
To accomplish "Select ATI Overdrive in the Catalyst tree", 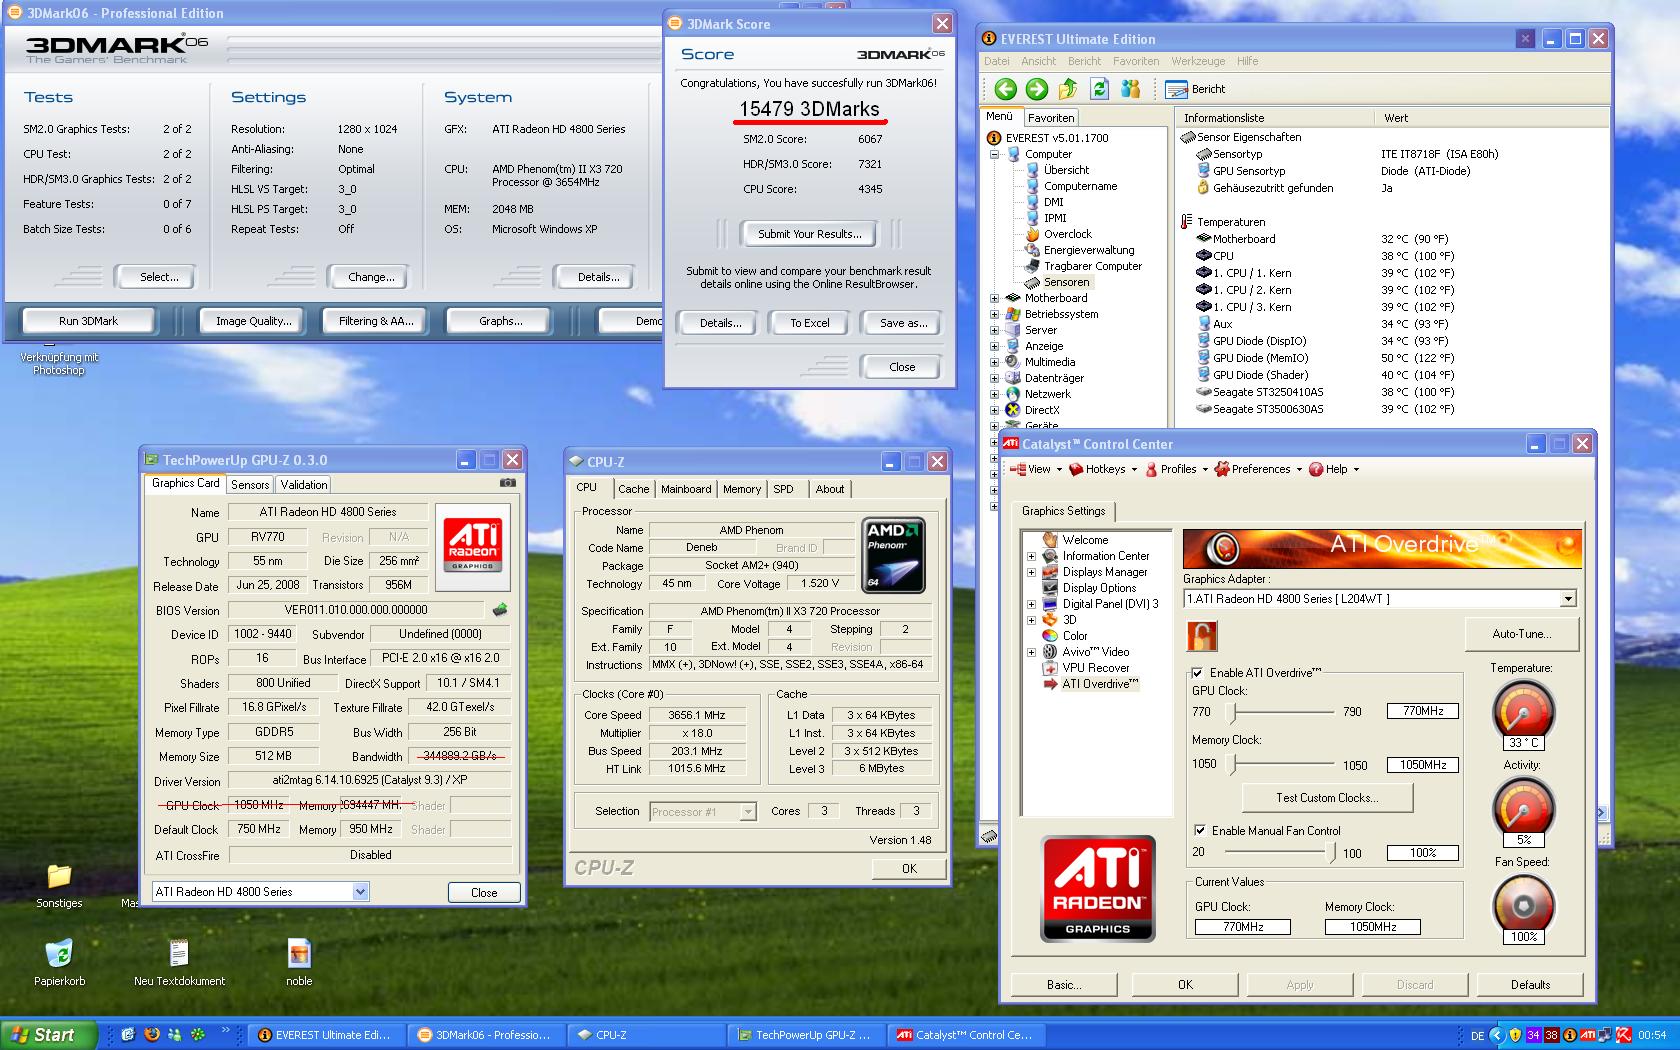I will [1099, 684].
